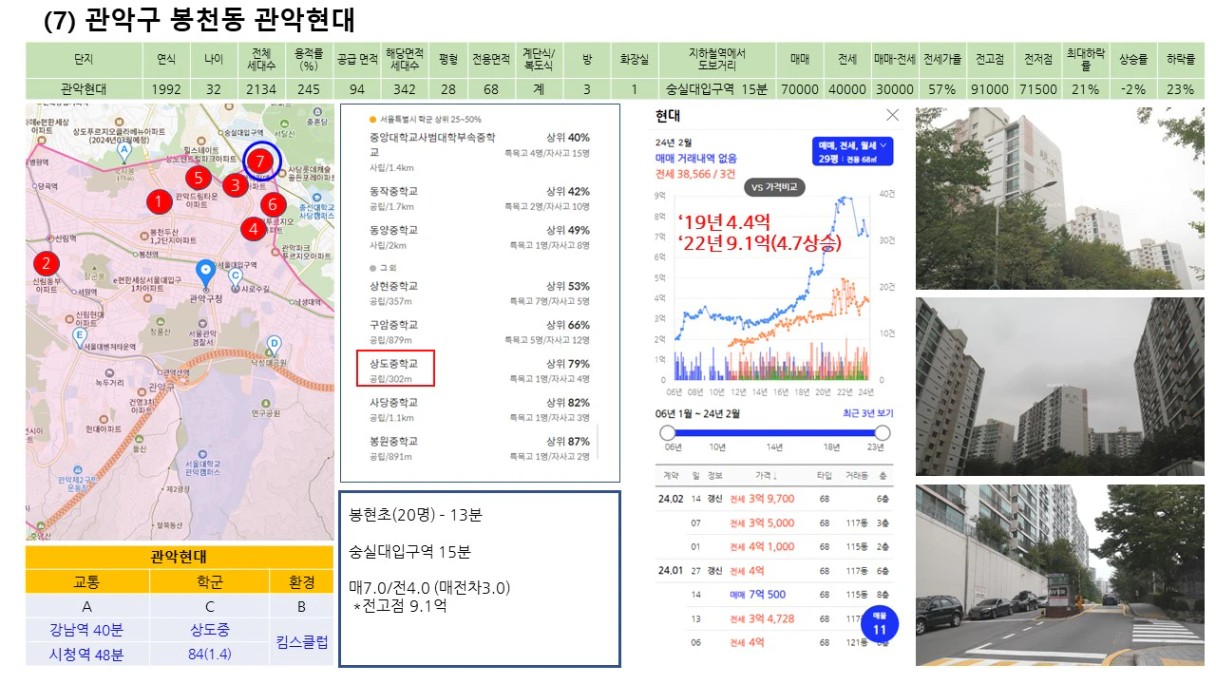Close the 현대 price panel with the X
Screen dimensions: 1216x684
coord(892,116)
